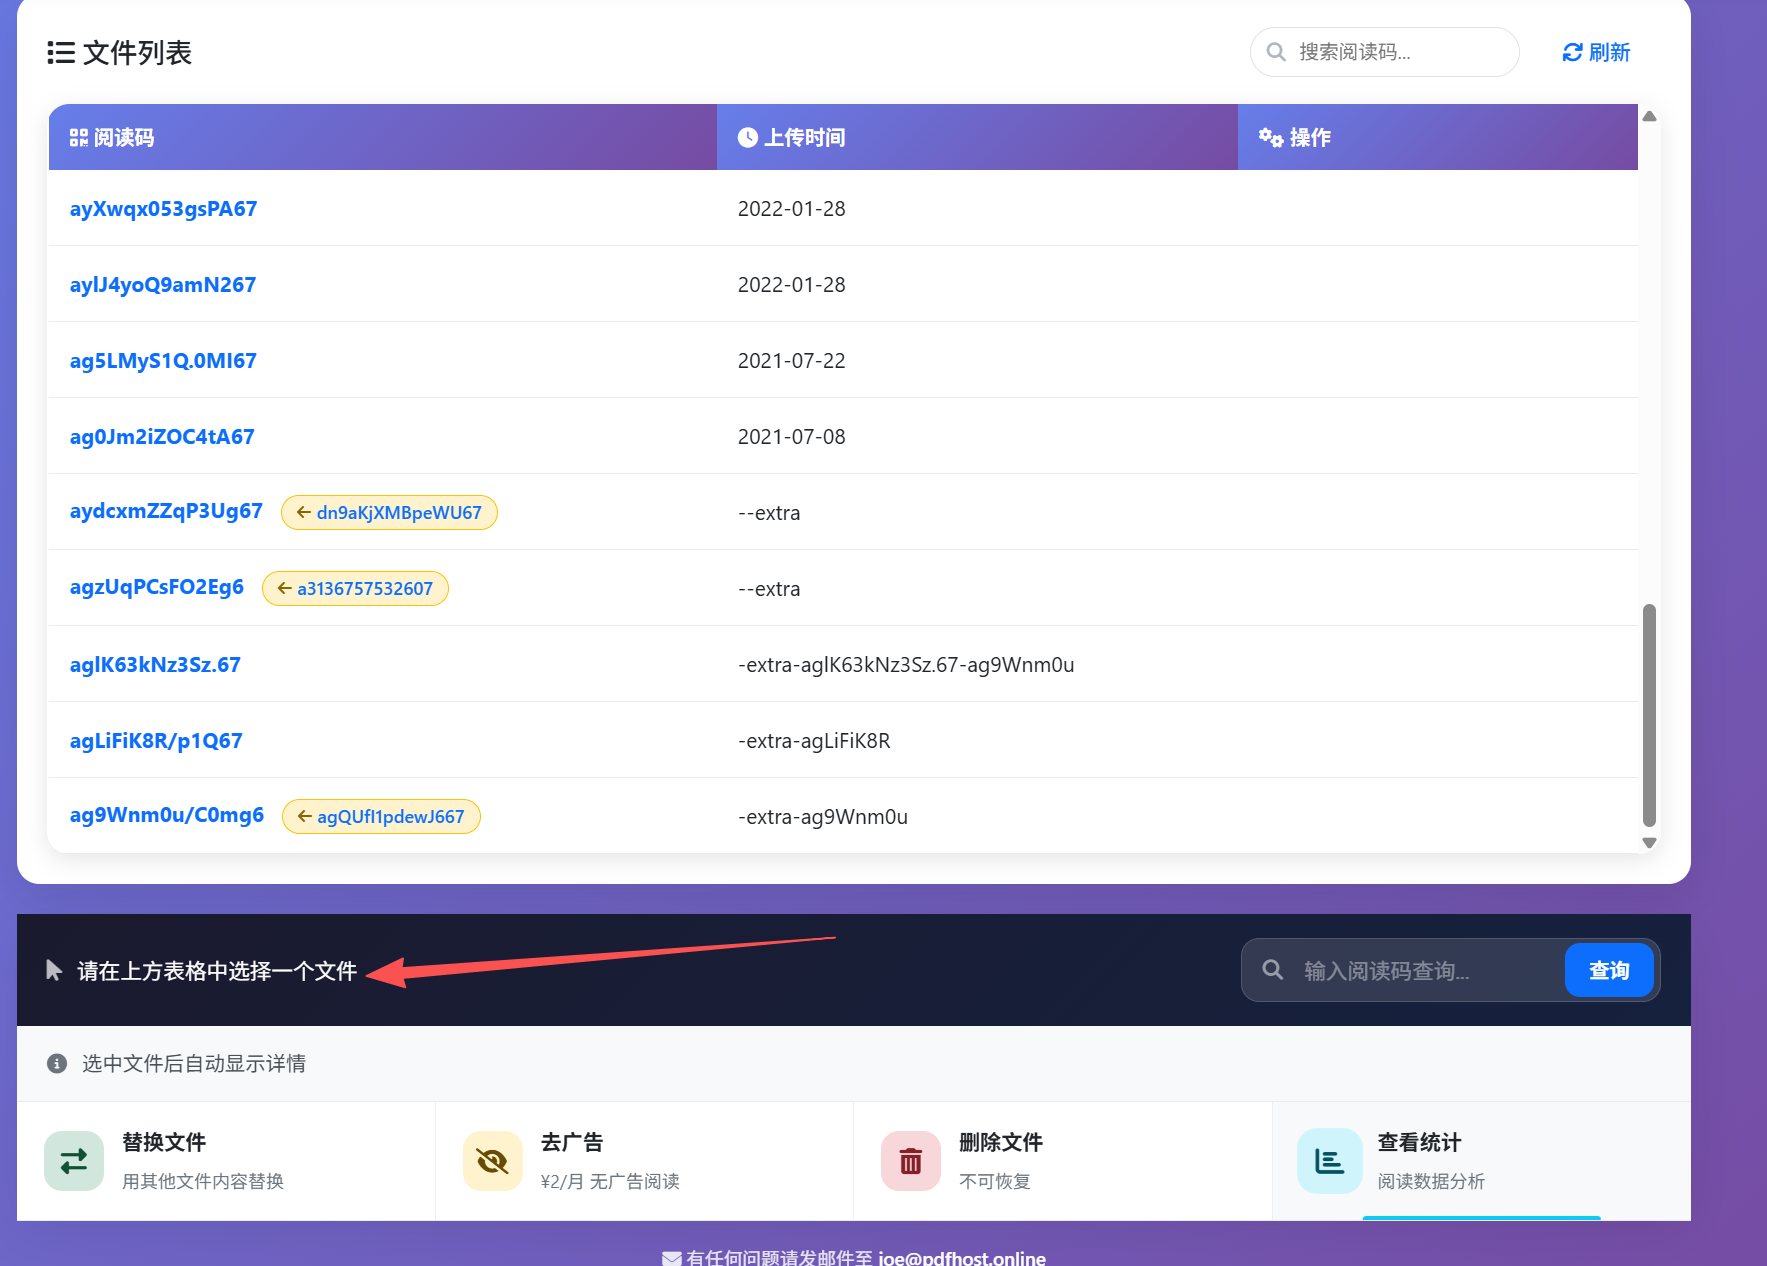Click the clock icon in 上传时间 header
1767x1266 pixels.
pyautogui.click(x=747, y=137)
